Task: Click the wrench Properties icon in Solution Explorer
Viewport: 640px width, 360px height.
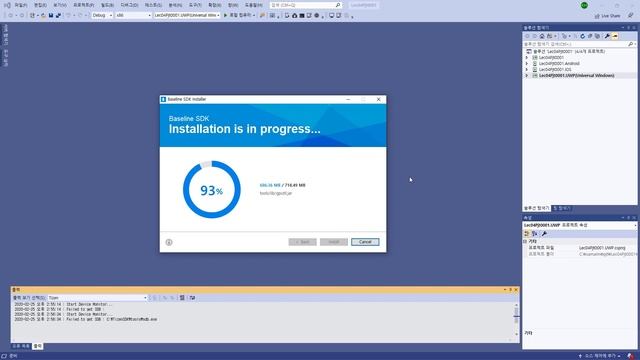Action: (x=607, y=36)
